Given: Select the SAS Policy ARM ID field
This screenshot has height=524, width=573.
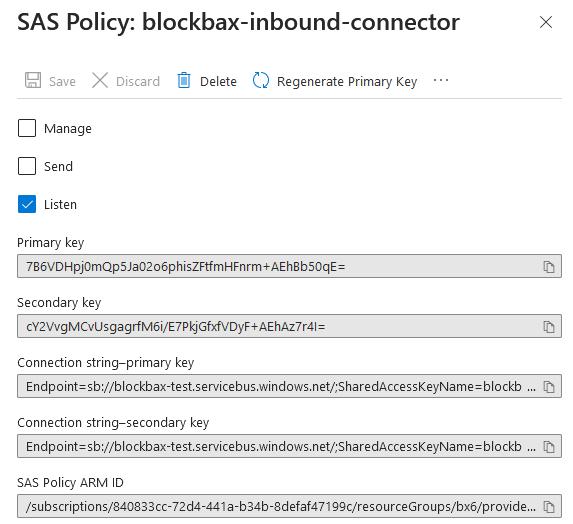Looking at the screenshot, I should pyautogui.click(x=289, y=506).
